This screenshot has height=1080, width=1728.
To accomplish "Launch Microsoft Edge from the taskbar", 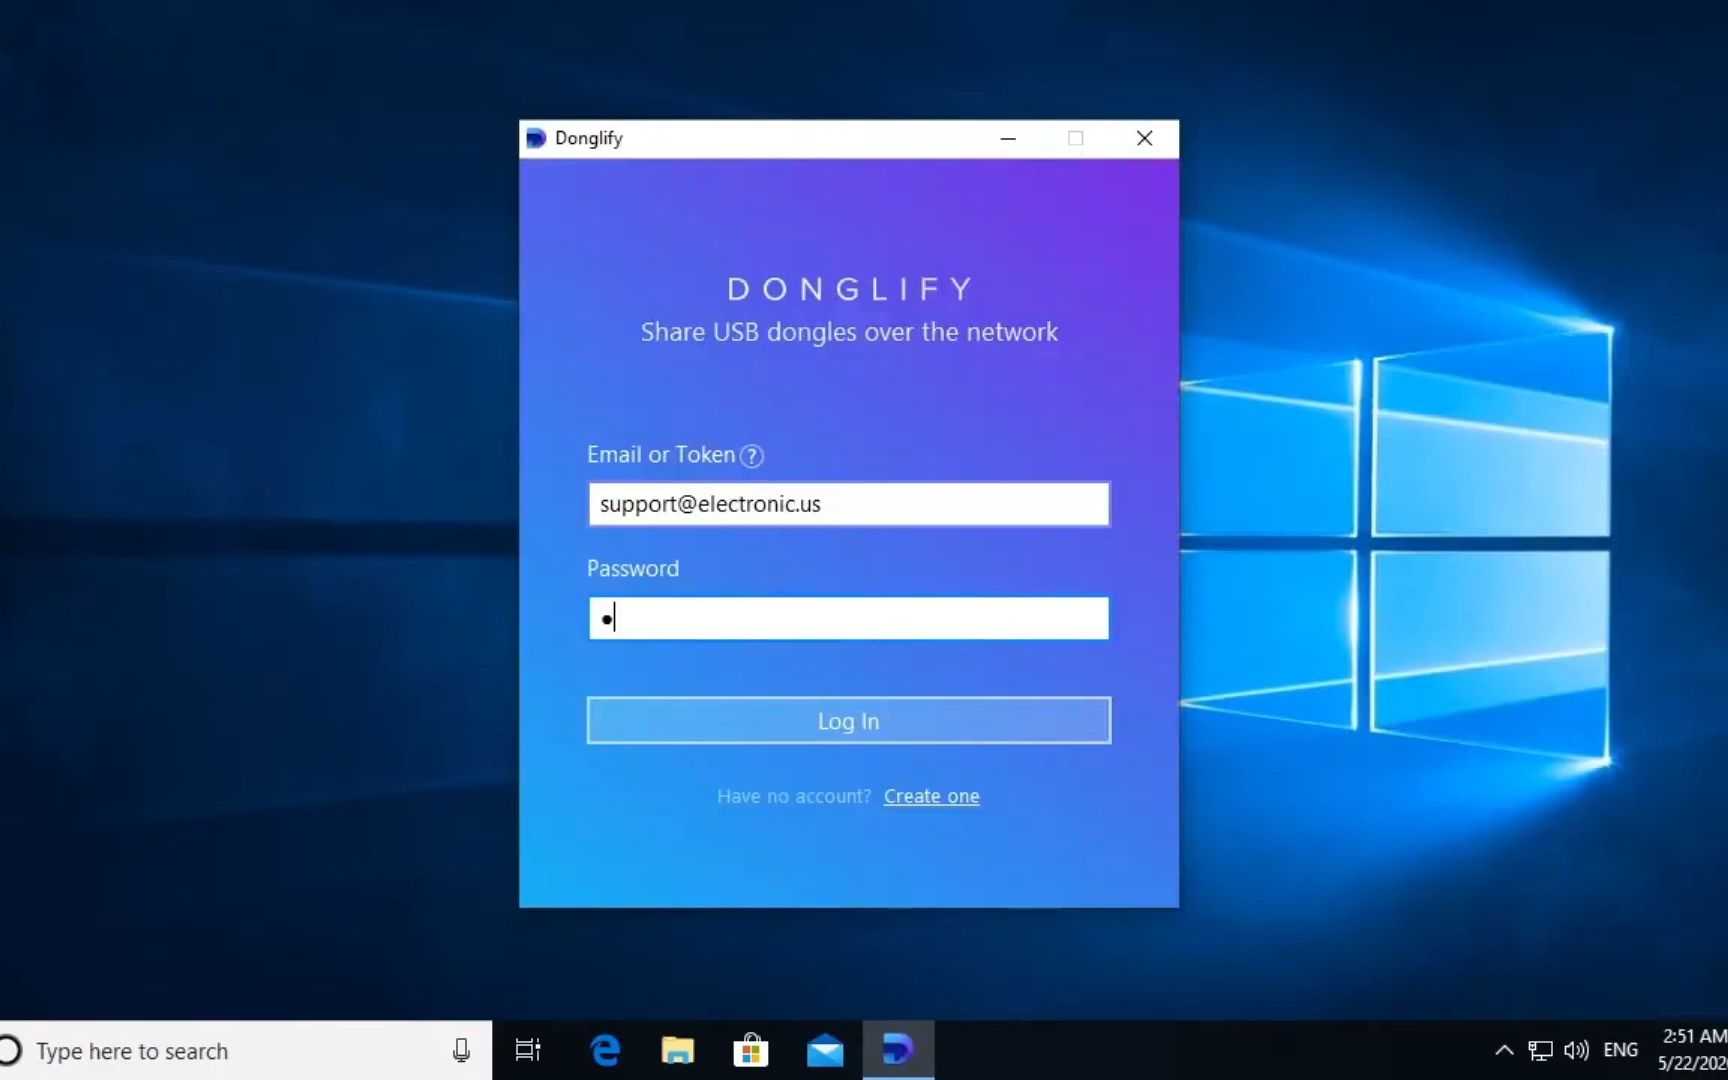I will coord(603,1050).
